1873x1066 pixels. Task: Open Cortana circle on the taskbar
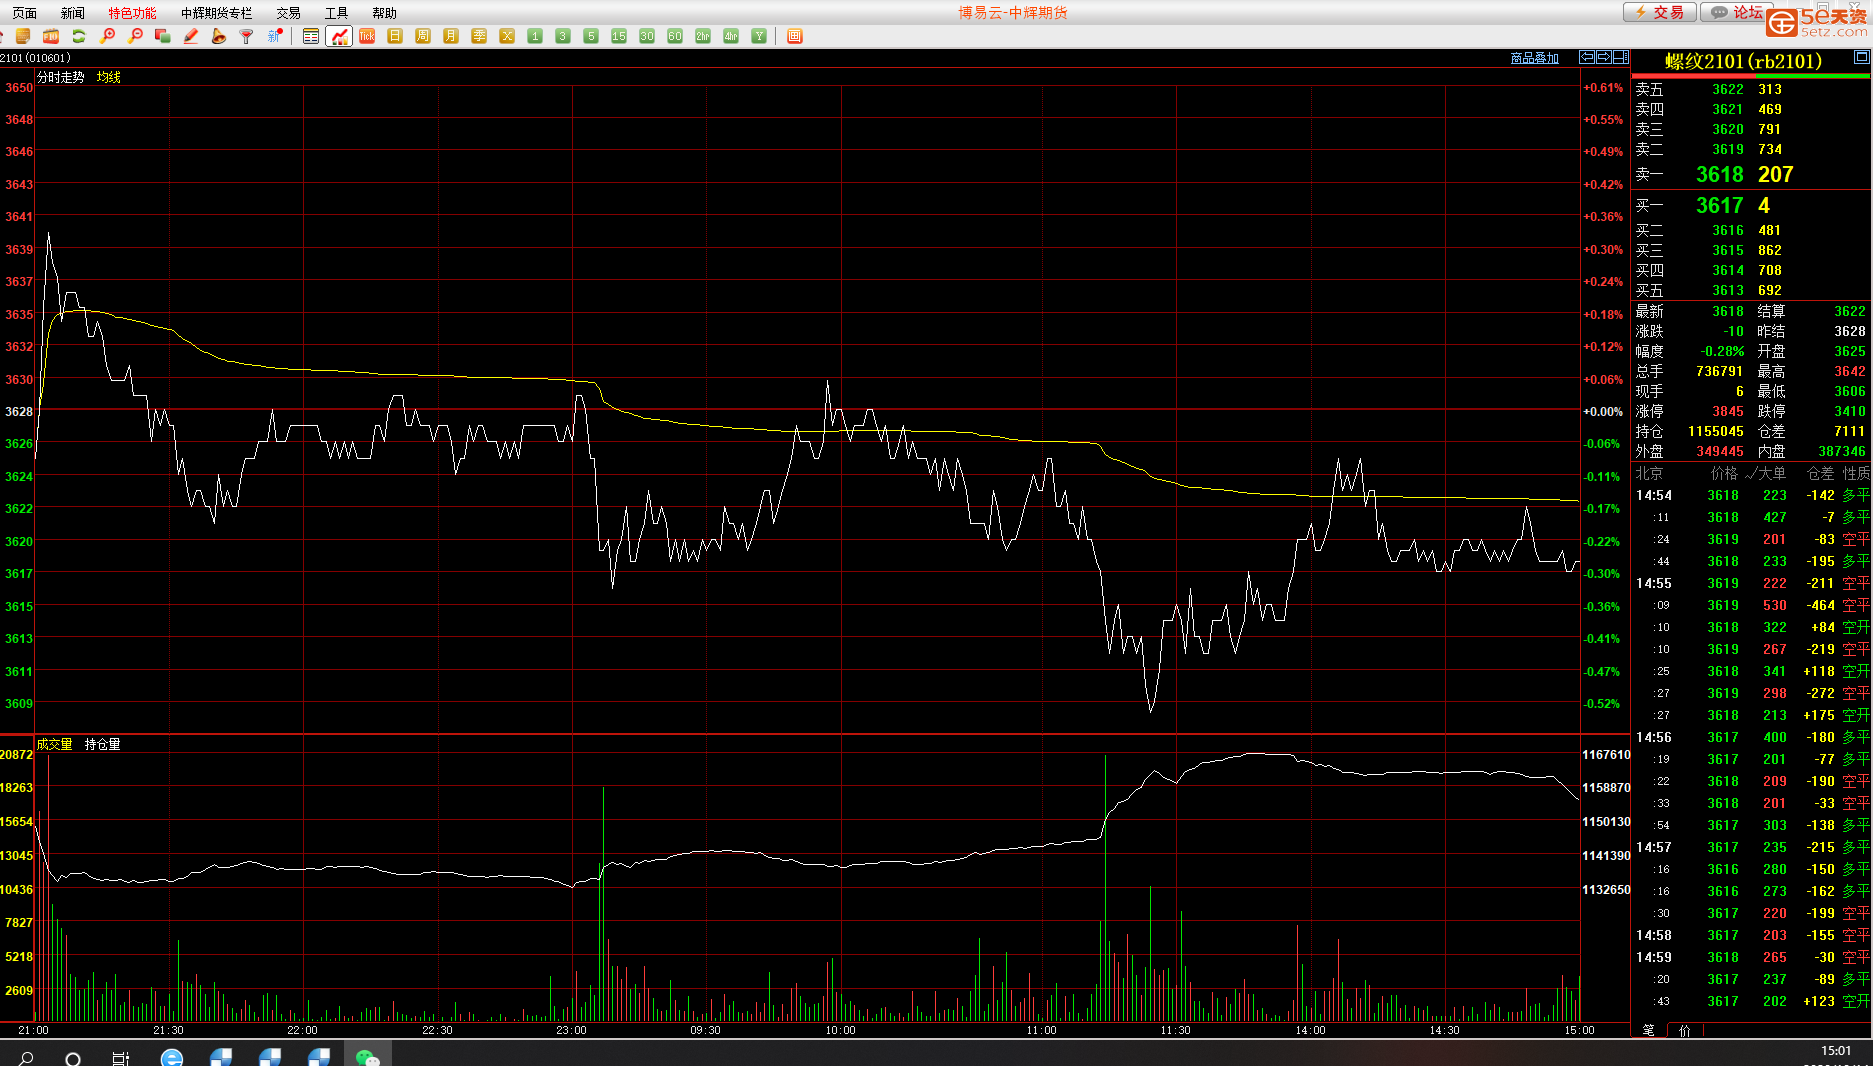click(73, 1058)
